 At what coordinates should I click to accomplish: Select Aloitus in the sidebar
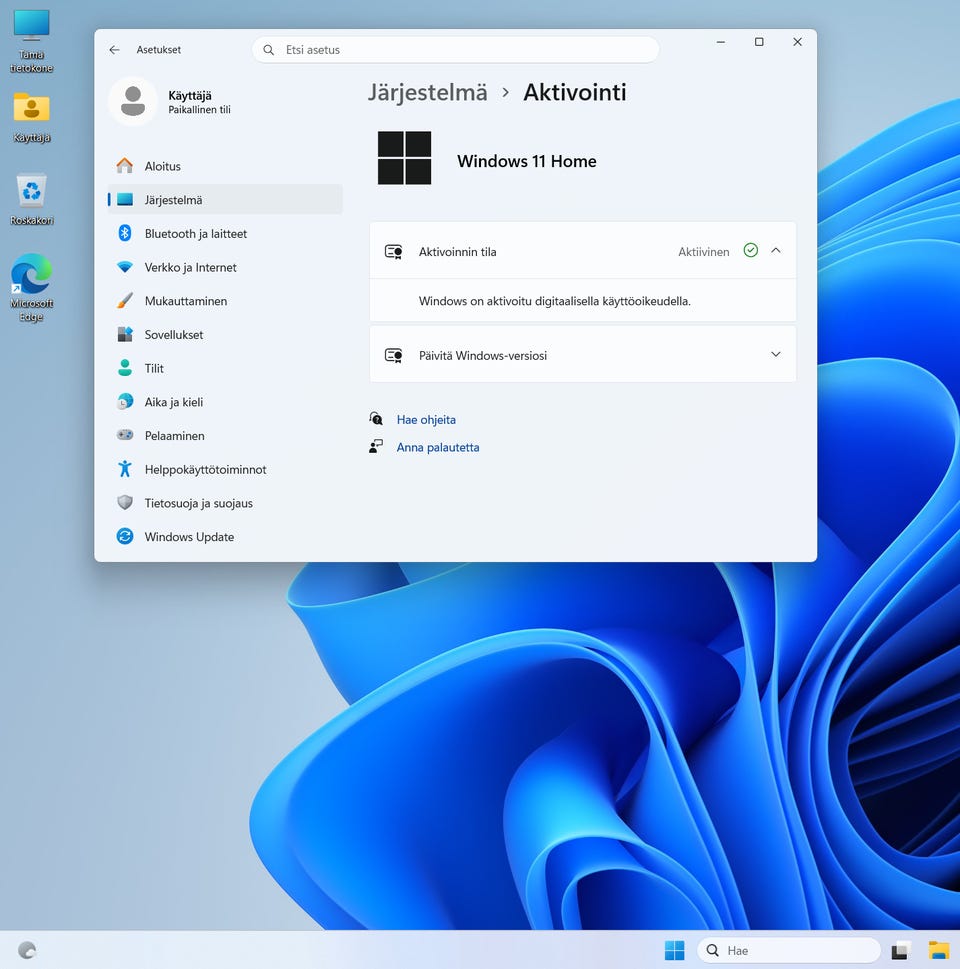click(162, 166)
